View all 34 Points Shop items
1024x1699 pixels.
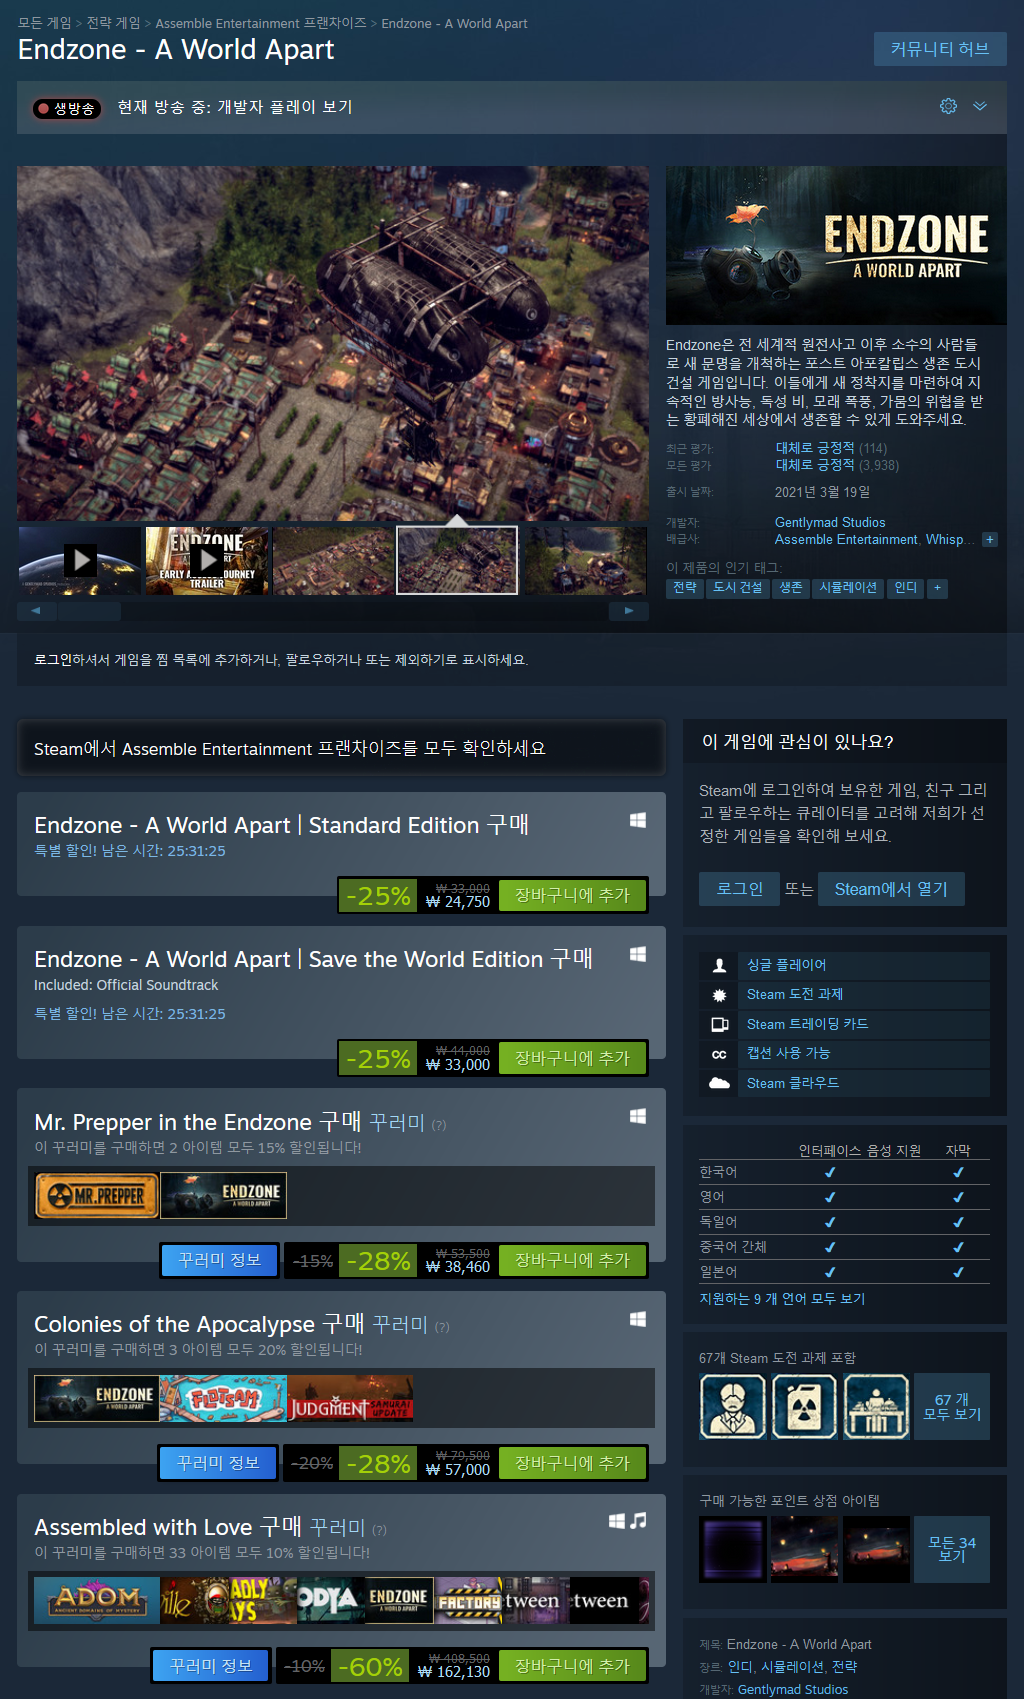click(952, 1549)
